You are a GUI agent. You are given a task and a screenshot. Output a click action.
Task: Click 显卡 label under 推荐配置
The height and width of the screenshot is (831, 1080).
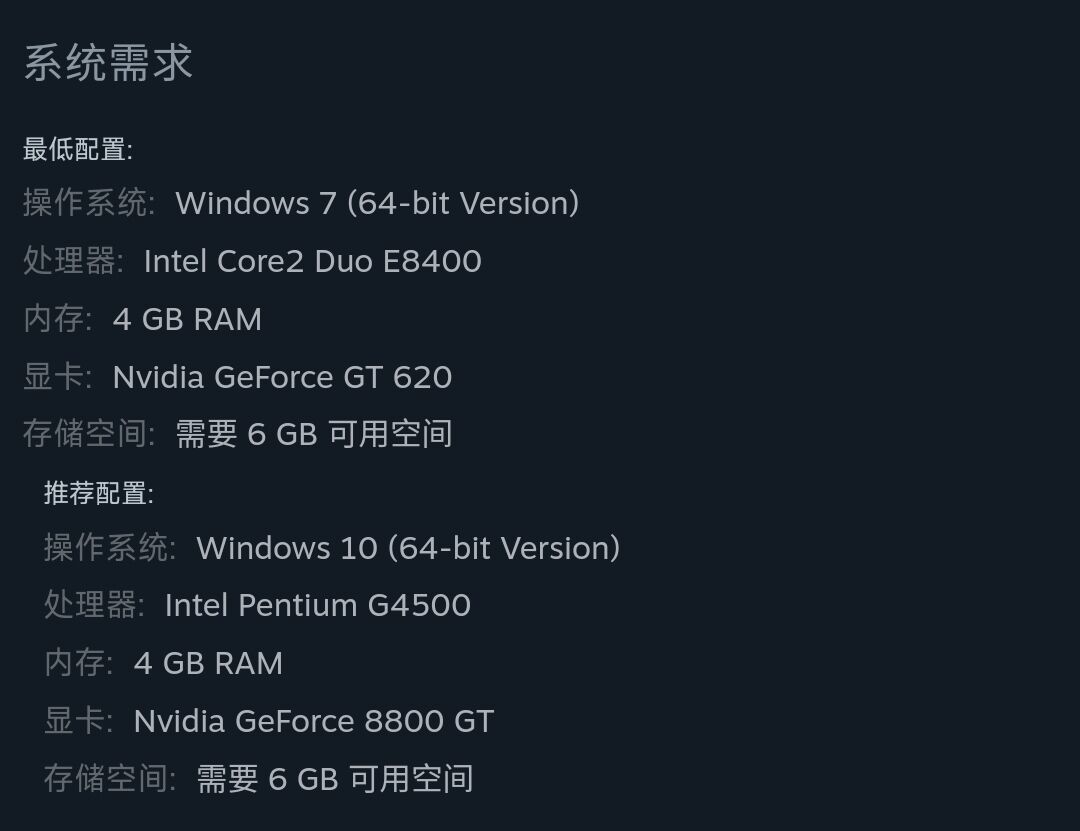78,721
